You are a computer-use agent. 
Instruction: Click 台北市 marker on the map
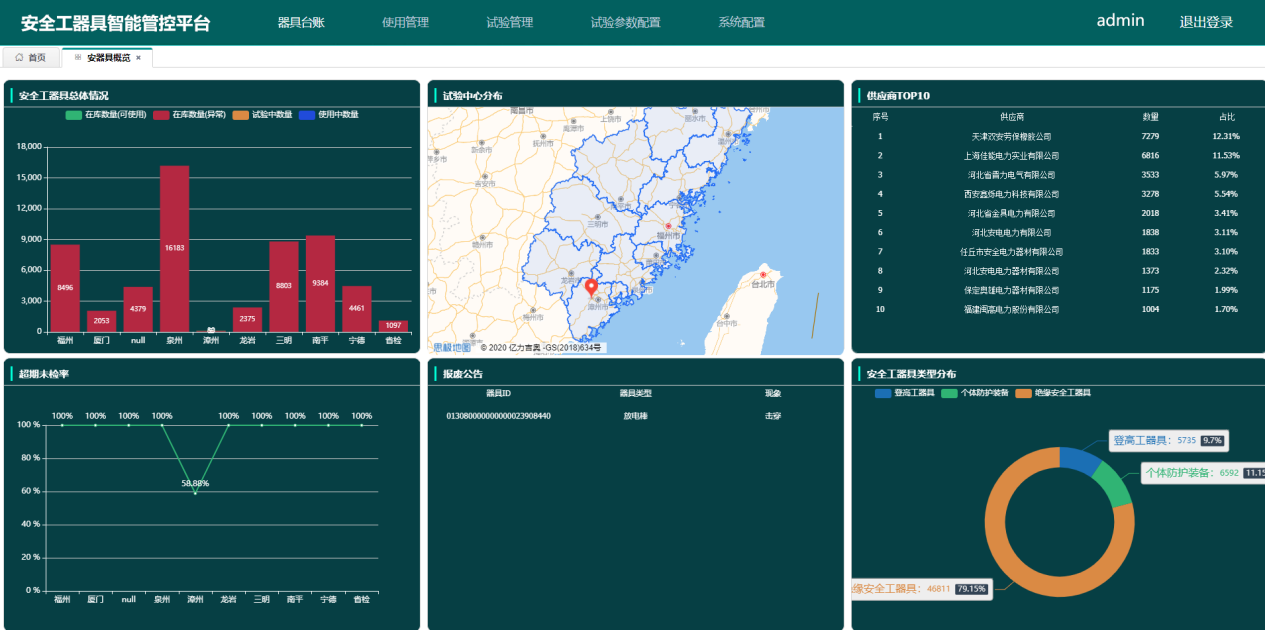763,274
